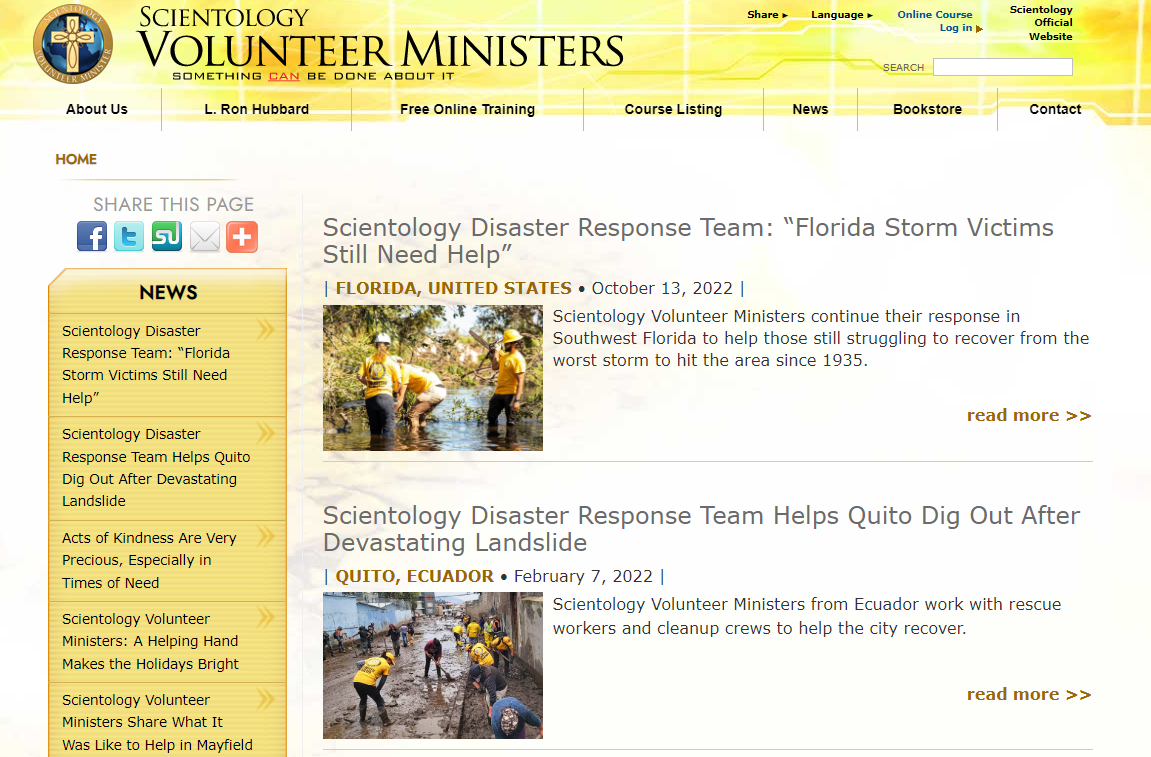Open more sharing options plus icon
This screenshot has height=757, width=1151.
(242, 236)
